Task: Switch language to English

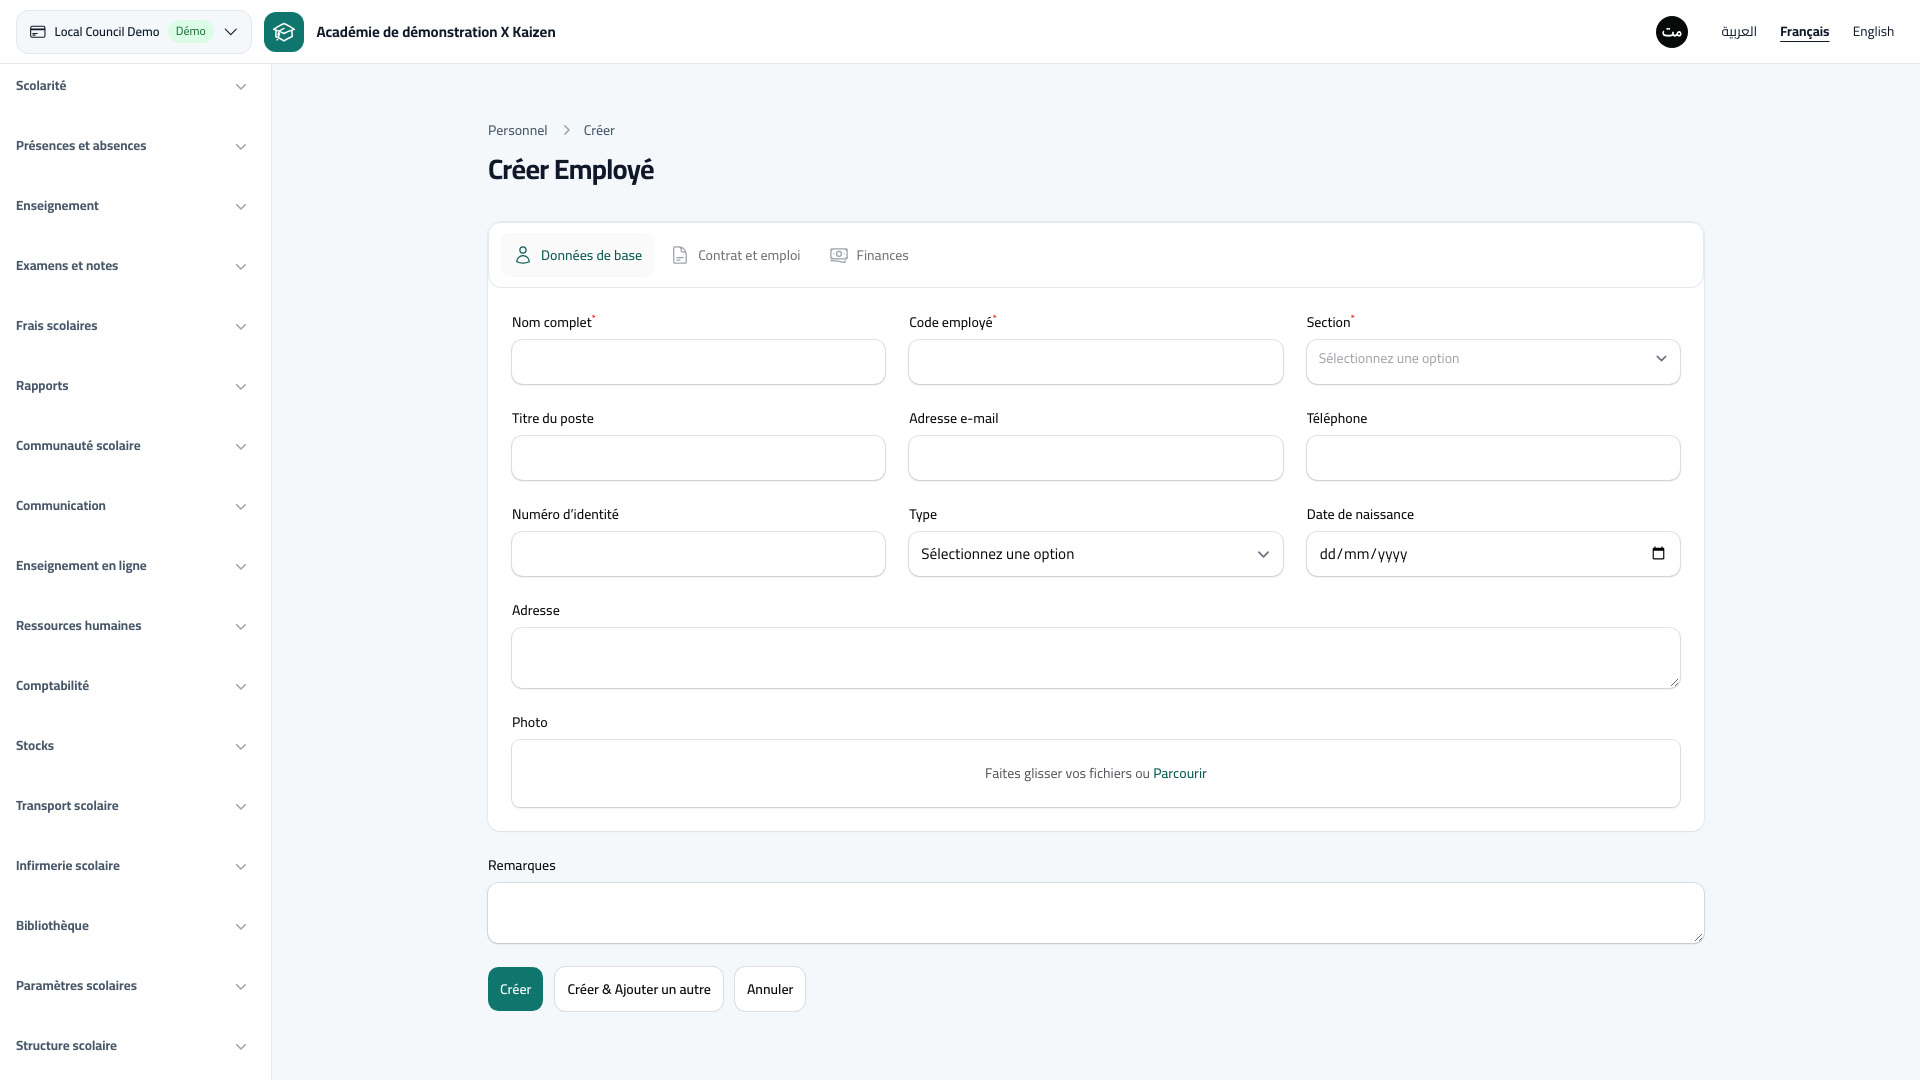Action: click(1873, 32)
